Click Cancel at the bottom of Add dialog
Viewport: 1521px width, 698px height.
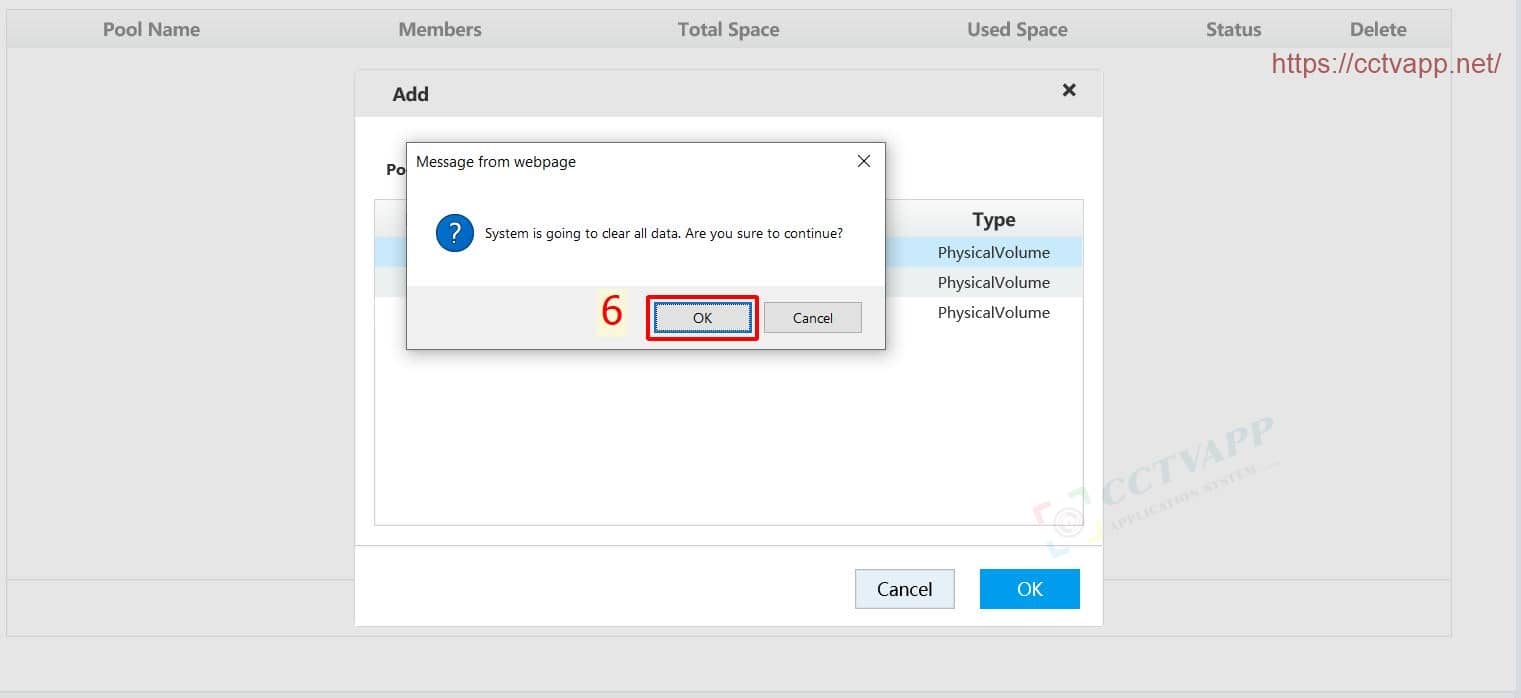pos(904,589)
